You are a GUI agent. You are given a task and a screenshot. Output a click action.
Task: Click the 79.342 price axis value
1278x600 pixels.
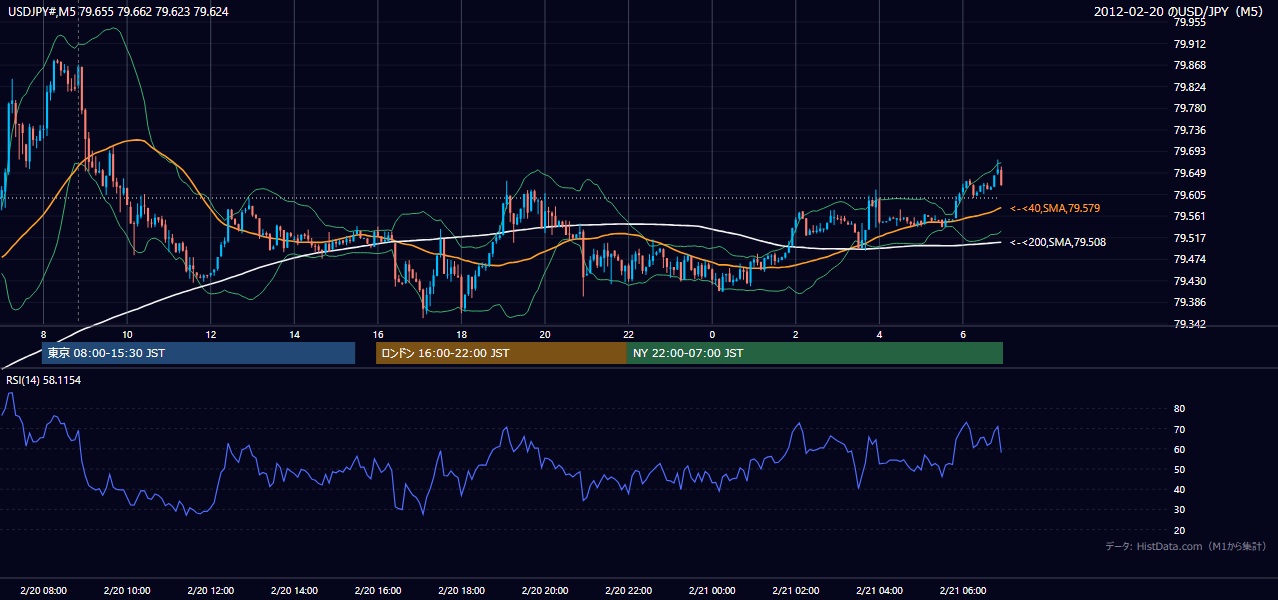point(1190,325)
